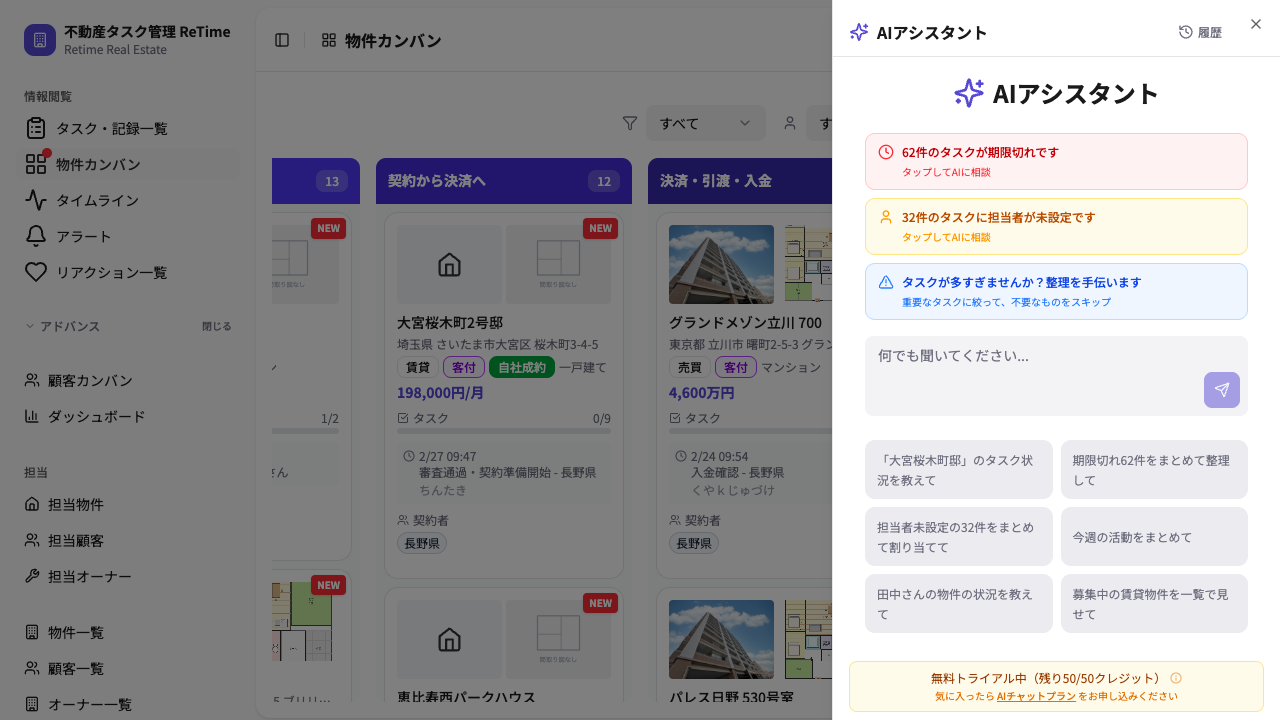The height and width of the screenshot is (720, 1280).
Task: Select 「大宮桜木町邸」のタスク状況 prompt
Action: [959, 469]
